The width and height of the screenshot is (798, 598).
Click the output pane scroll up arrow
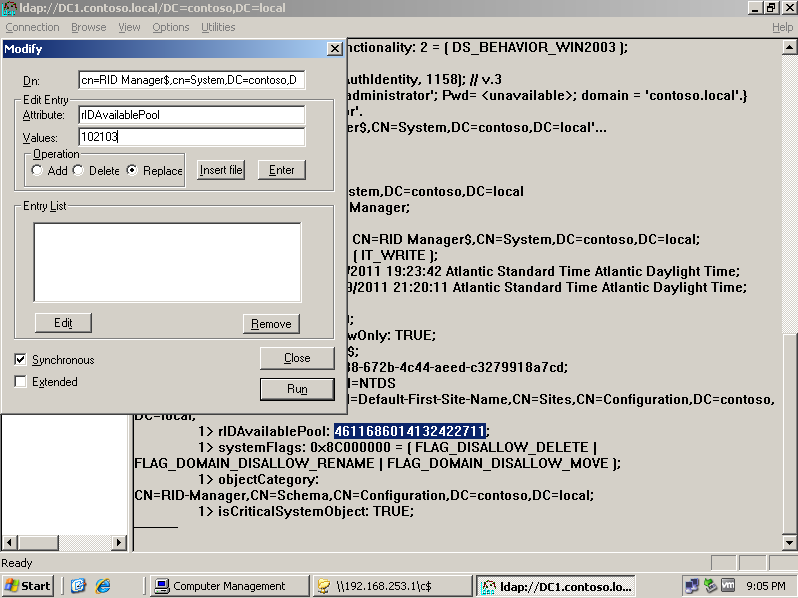tap(789, 47)
